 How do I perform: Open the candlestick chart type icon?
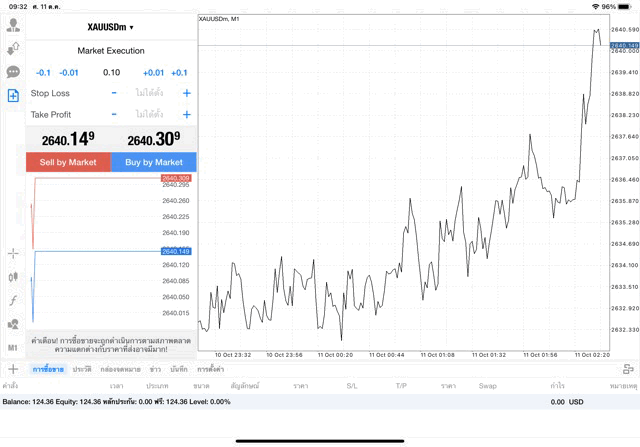[x=13, y=277]
